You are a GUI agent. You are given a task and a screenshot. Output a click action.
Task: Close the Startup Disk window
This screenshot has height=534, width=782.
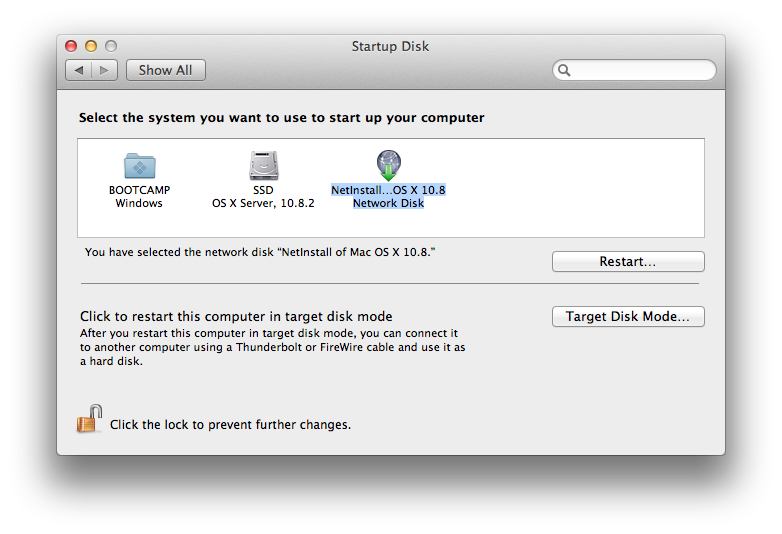(71, 46)
